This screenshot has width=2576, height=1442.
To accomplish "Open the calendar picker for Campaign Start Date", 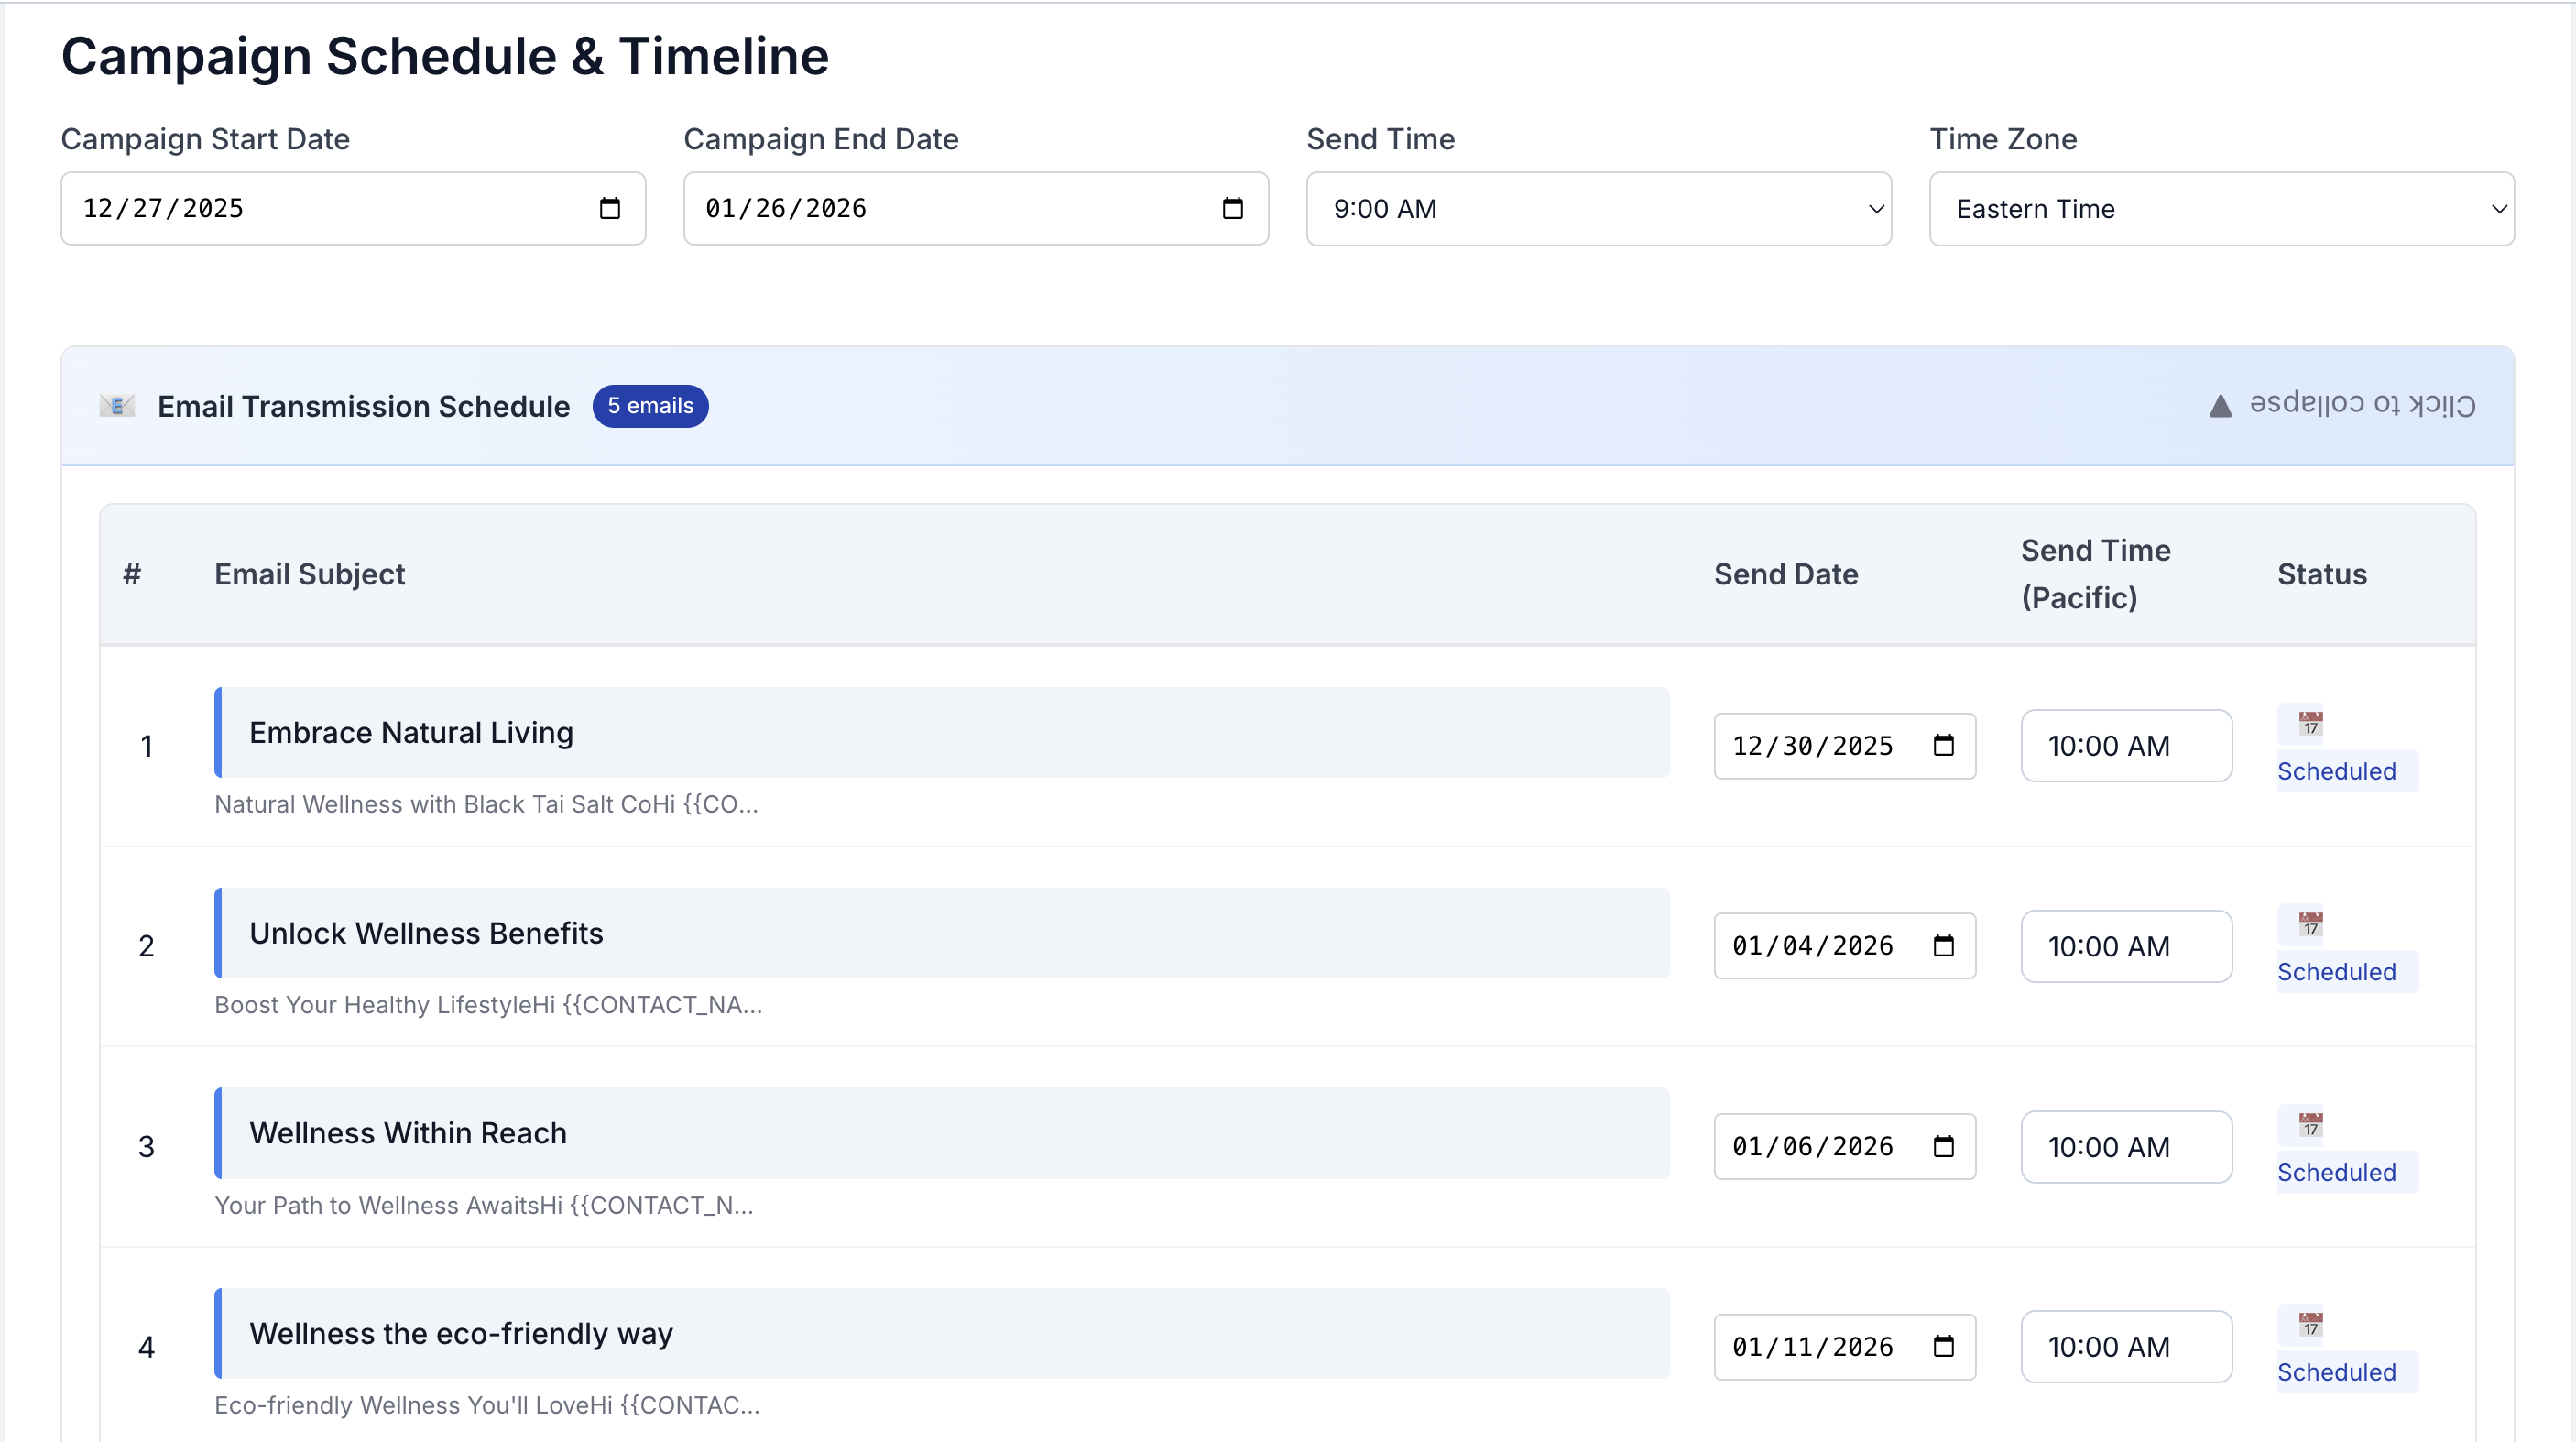I will (x=610, y=208).
